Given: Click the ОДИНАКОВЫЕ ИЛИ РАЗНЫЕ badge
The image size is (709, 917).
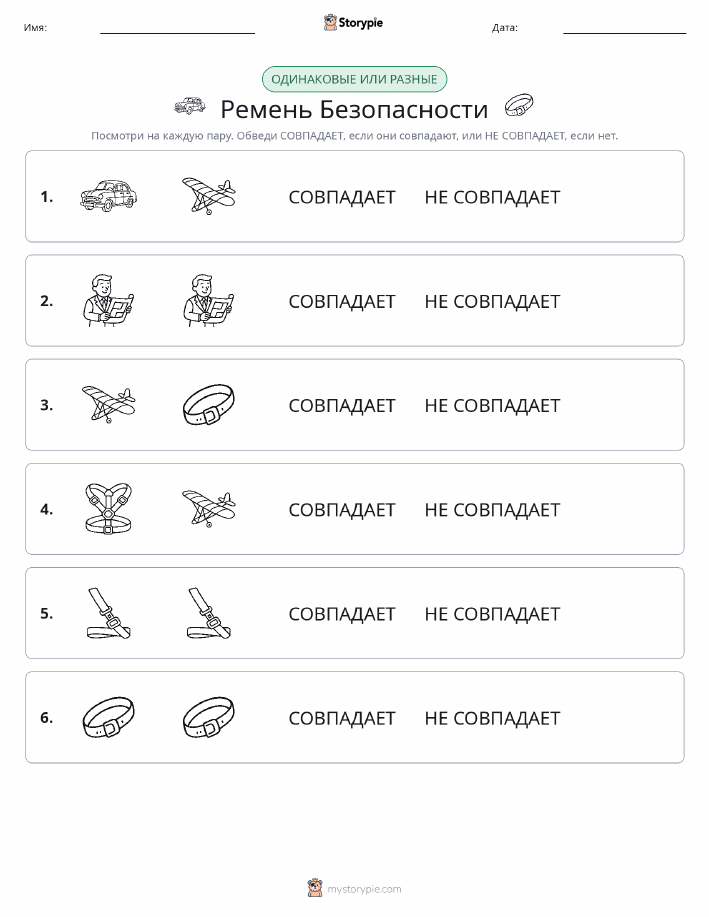Looking at the screenshot, I should [354, 79].
